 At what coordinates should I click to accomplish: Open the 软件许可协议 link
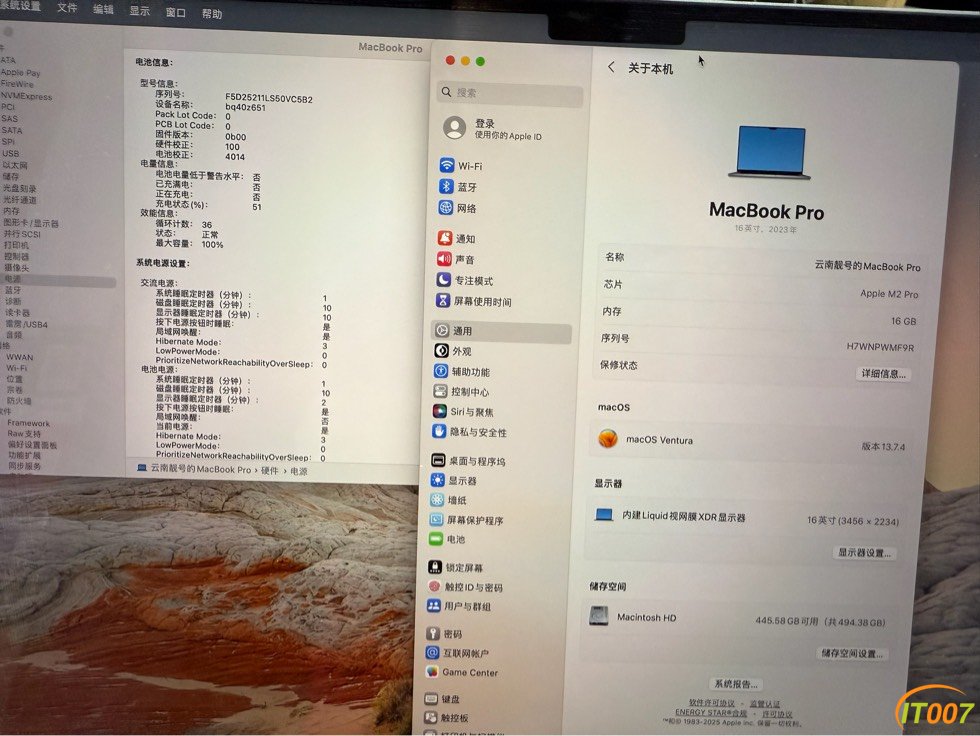click(712, 704)
